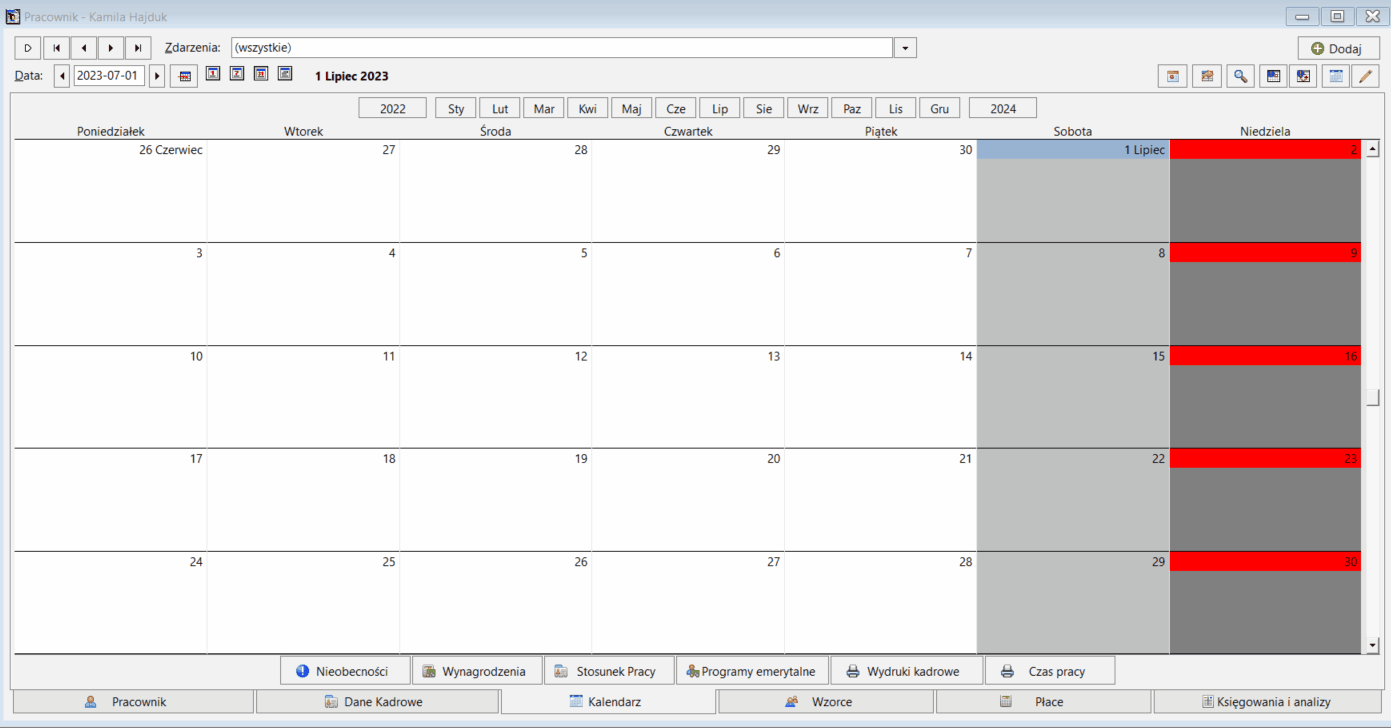
Task: Select the day cell numbered 13
Action: pyautogui.click(x=688, y=397)
